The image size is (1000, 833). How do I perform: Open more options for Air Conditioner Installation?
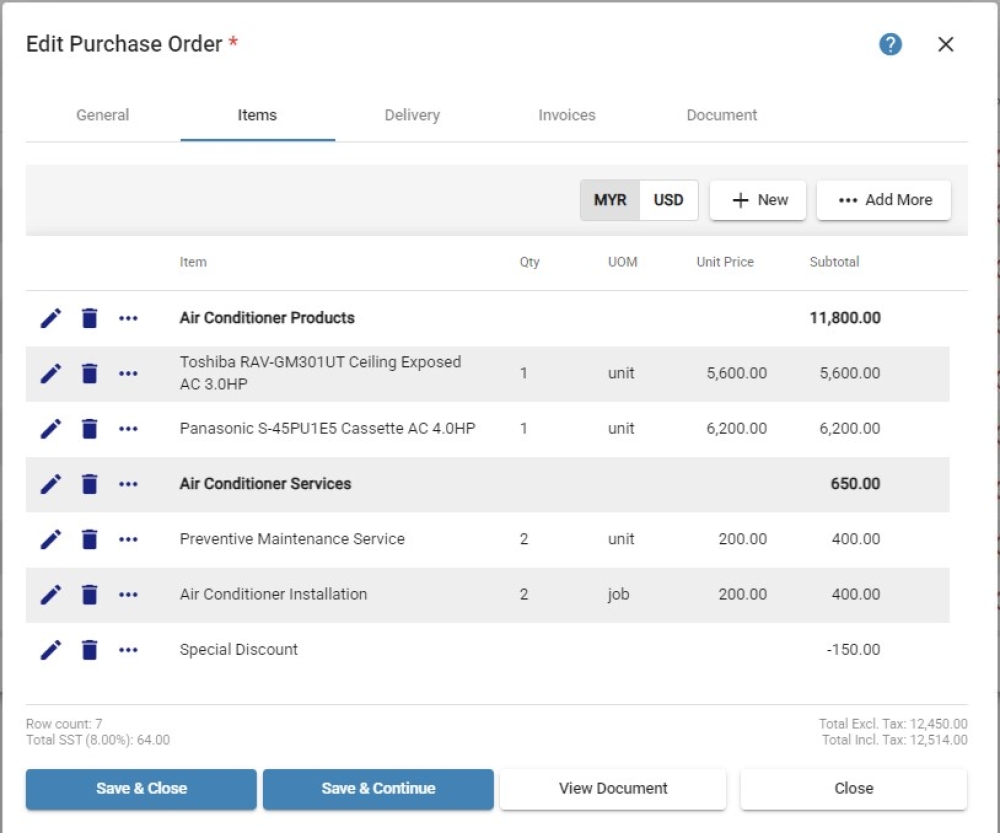(128, 595)
